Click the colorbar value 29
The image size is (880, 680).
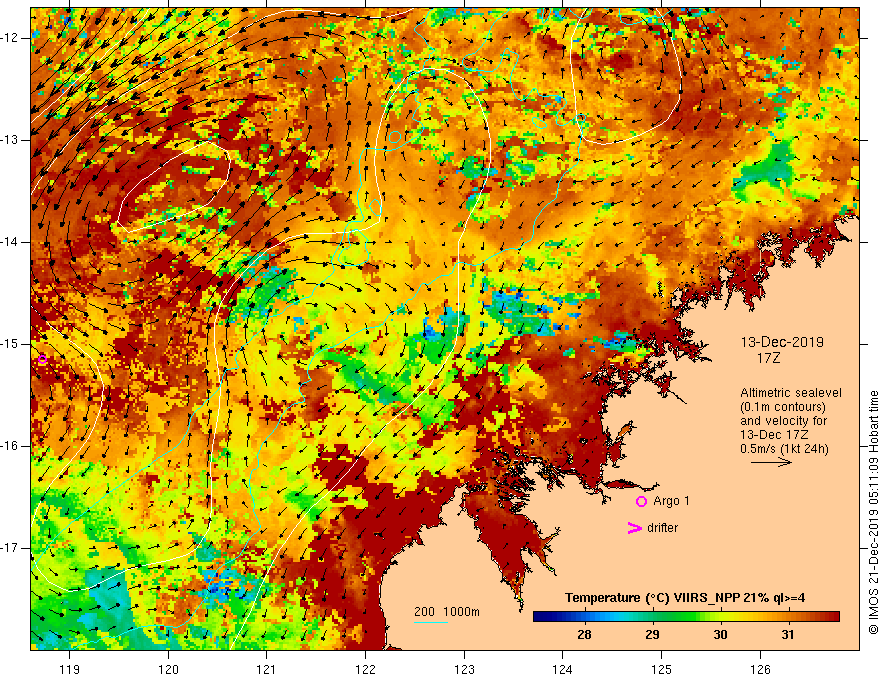tap(652, 635)
